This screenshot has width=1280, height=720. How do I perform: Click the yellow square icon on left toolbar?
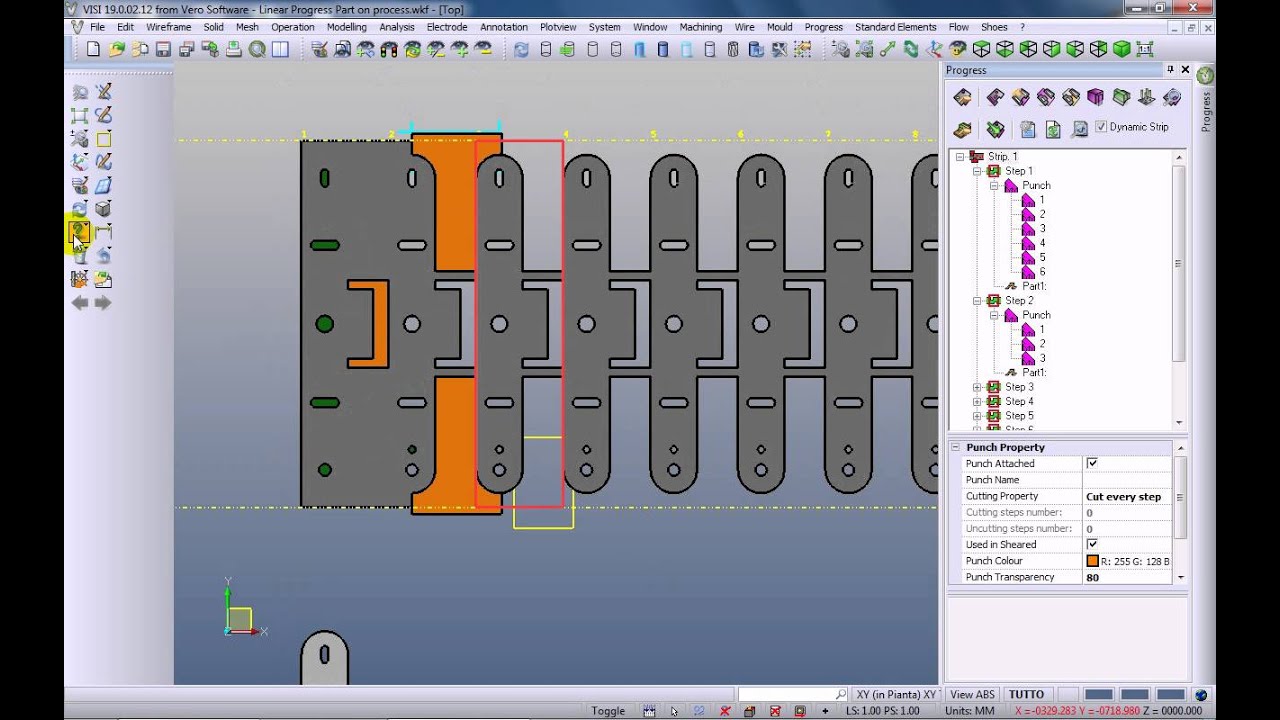[x=103, y=139]
